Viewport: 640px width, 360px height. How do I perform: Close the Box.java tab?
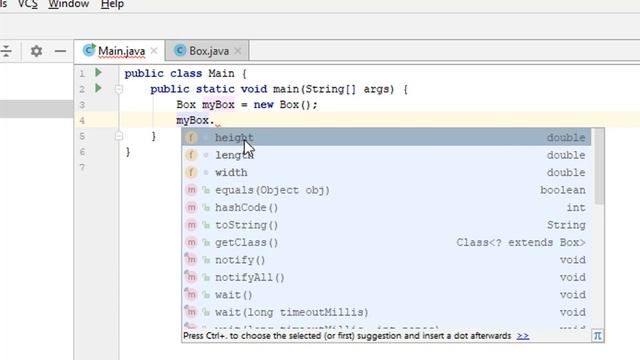click(238, 51)
